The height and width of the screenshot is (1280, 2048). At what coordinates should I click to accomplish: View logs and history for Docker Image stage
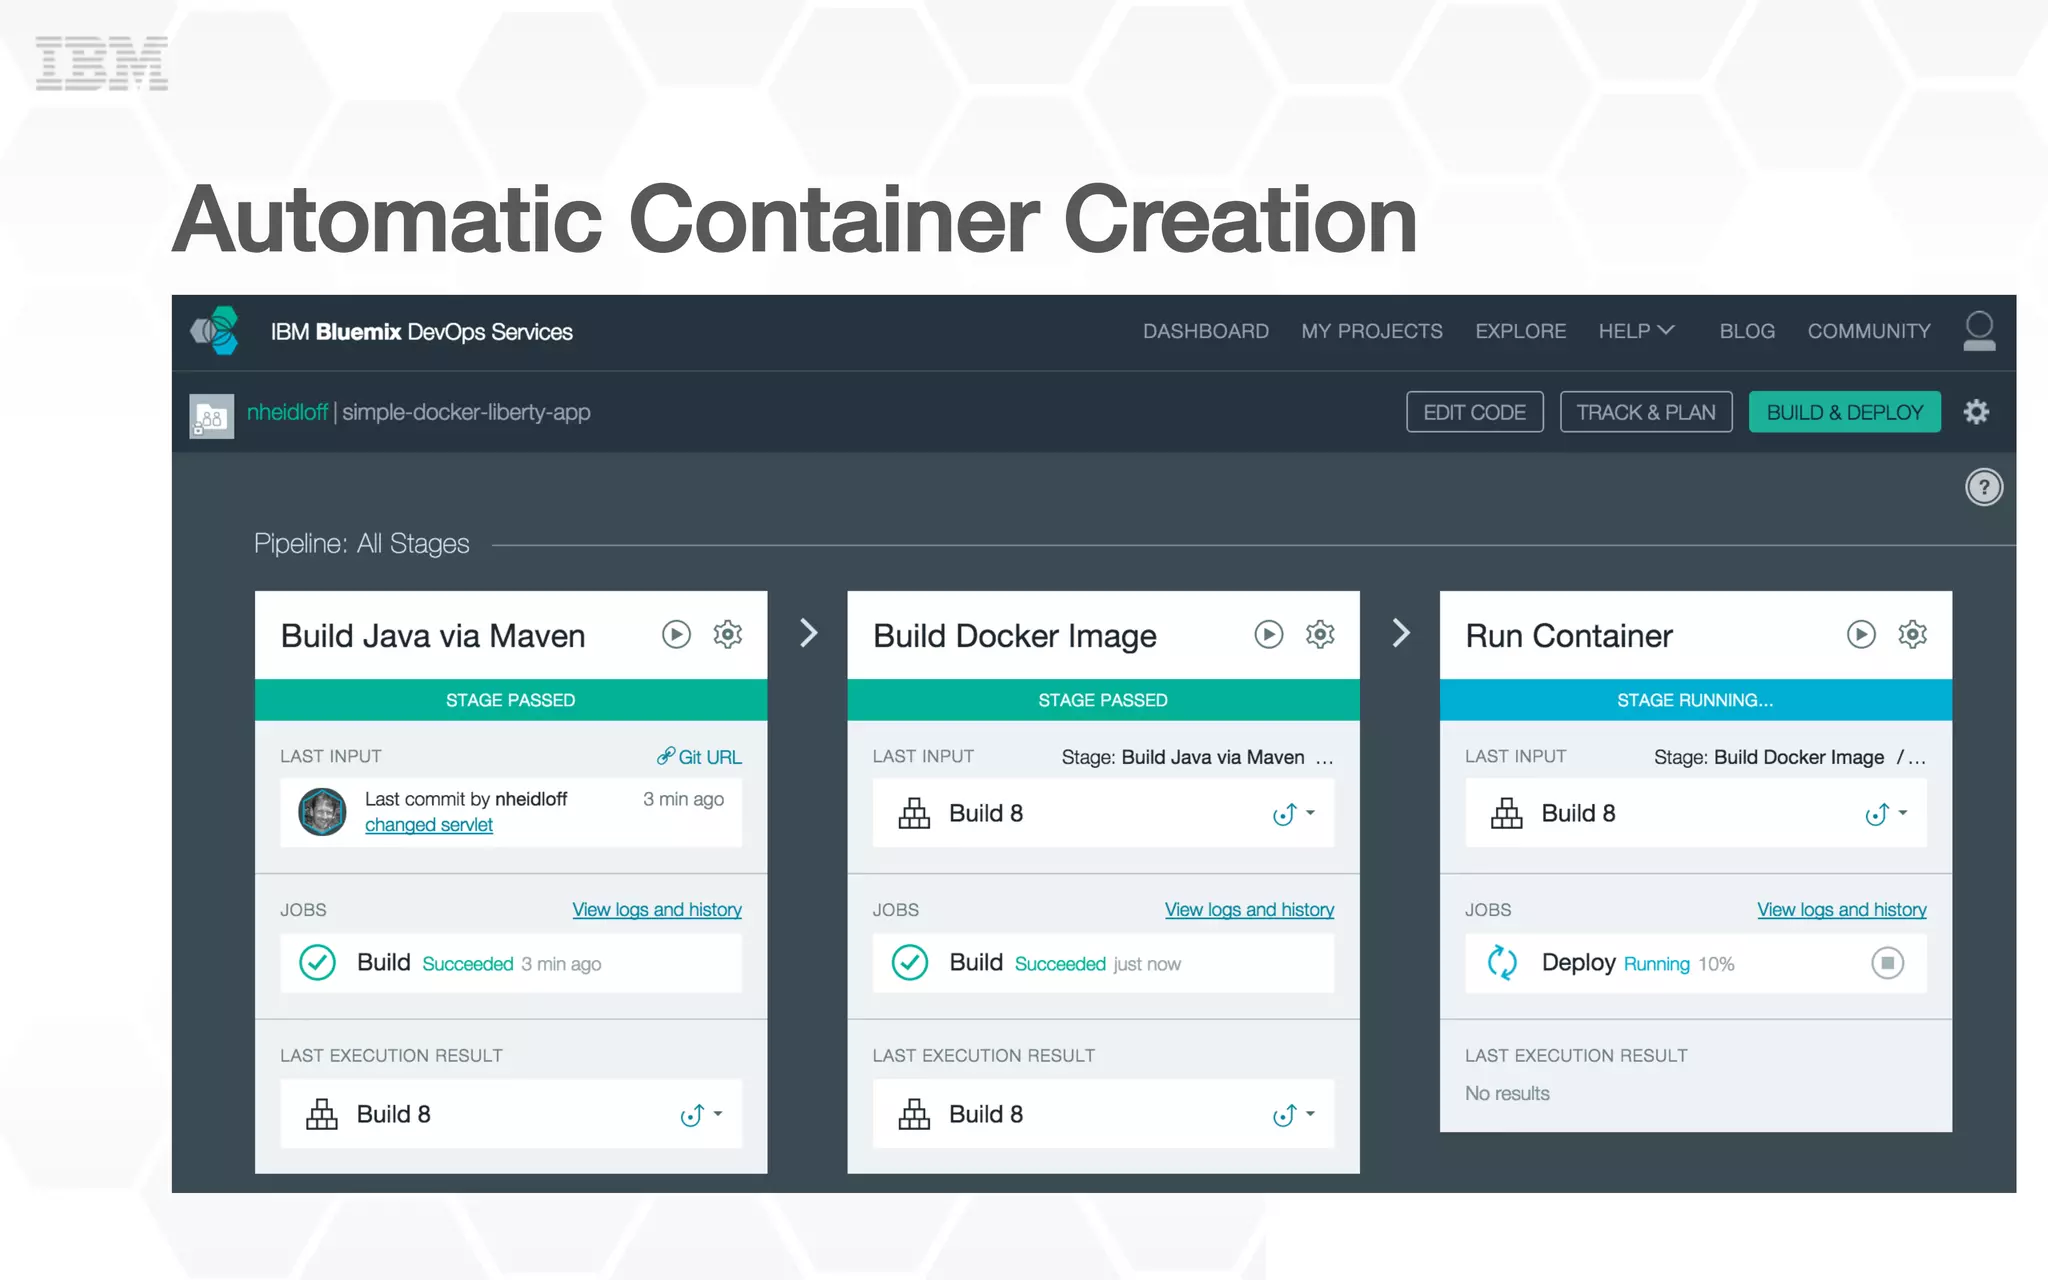[1249, 910]
